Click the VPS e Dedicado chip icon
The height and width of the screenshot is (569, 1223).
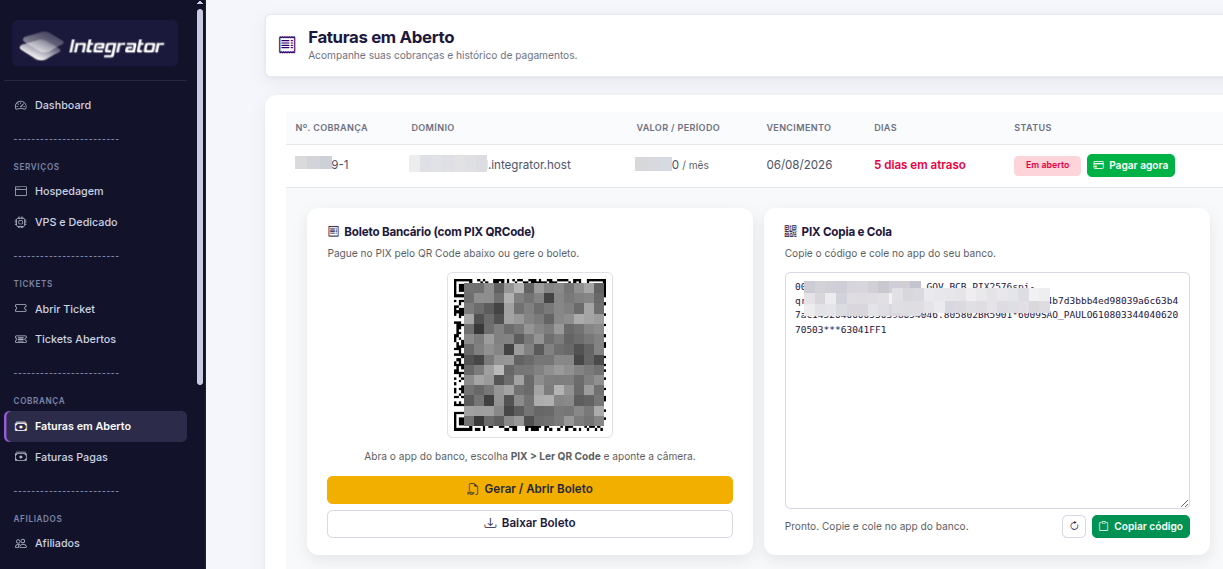pos(21,222)
